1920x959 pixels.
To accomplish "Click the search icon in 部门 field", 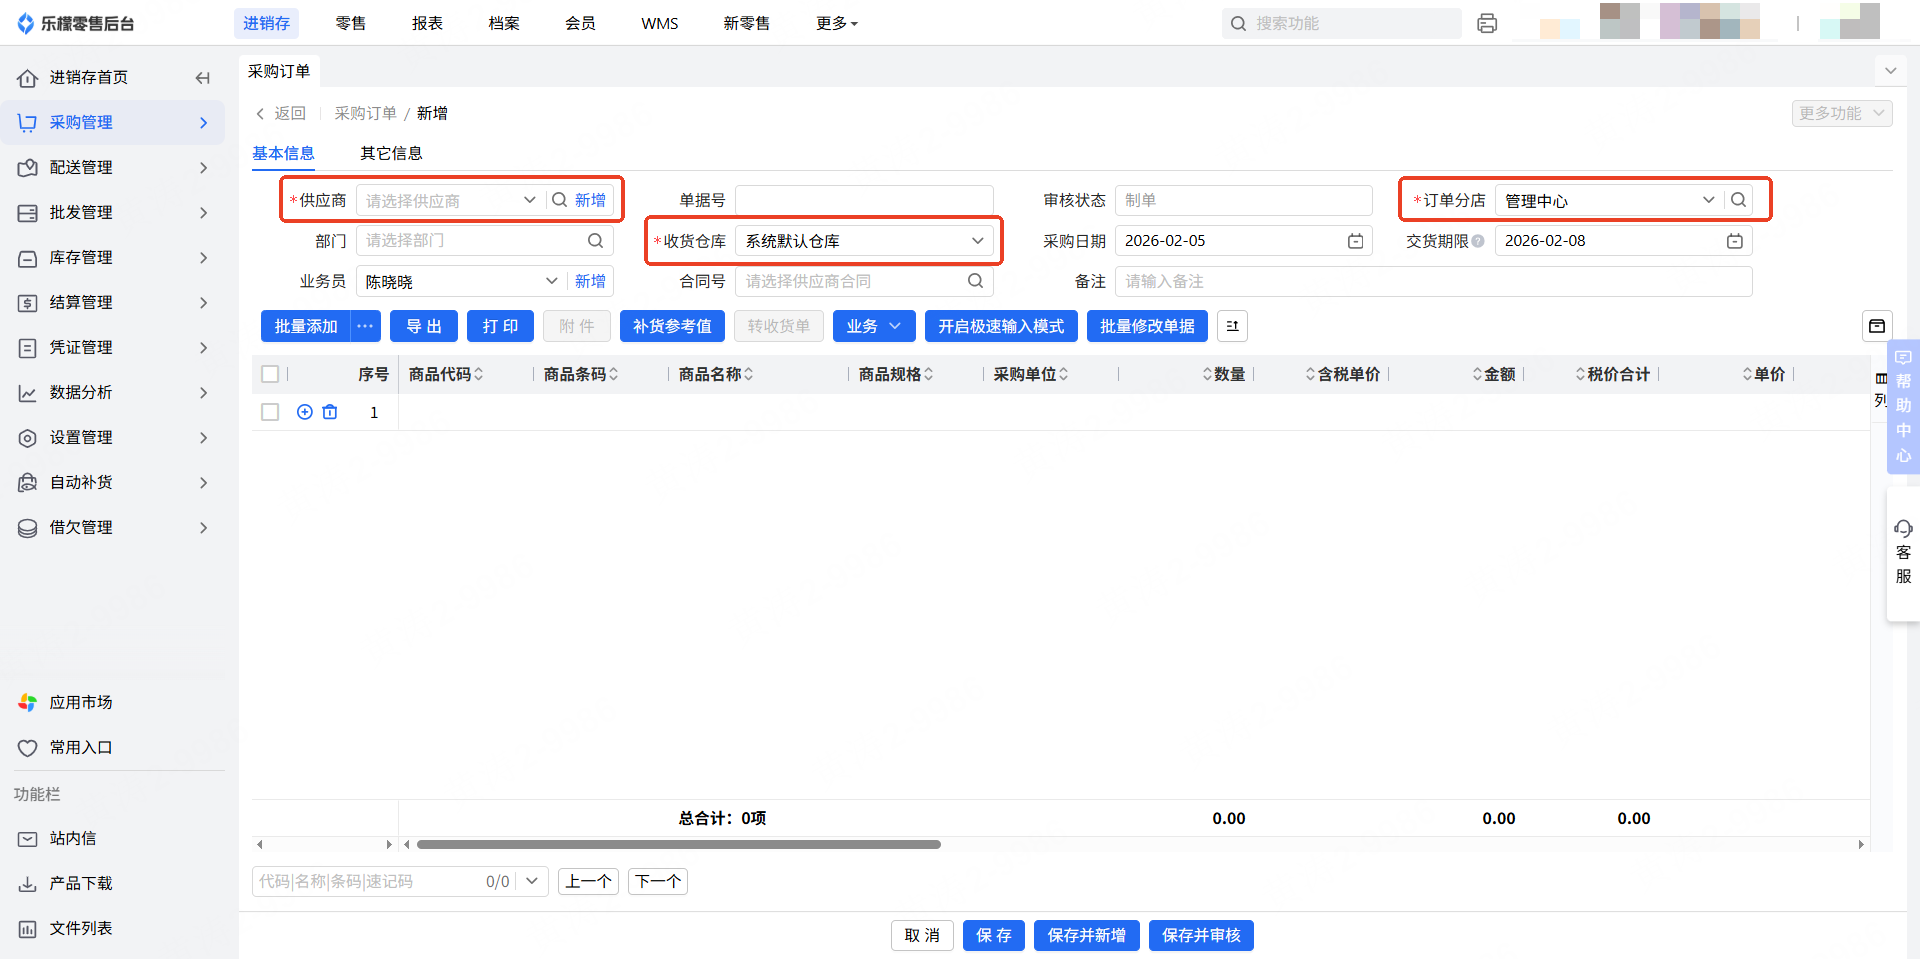I will pyautogui.click(x=595, y=240).
